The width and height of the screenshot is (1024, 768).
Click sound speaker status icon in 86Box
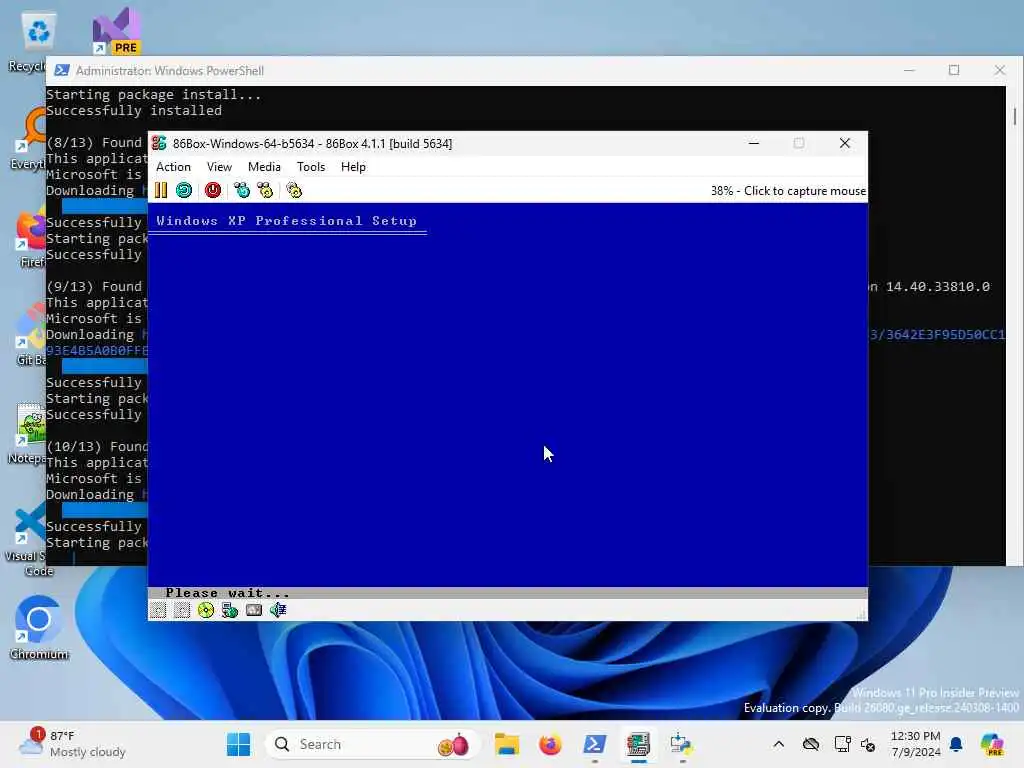click(278, 610)
